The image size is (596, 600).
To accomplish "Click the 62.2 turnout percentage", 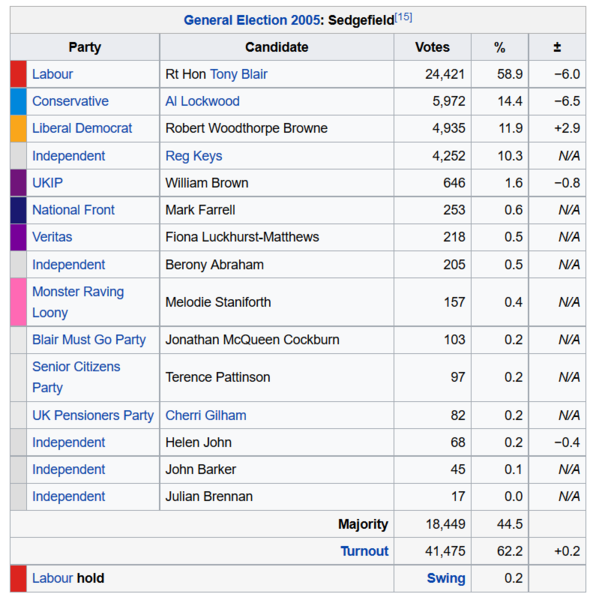I will 510,551.
